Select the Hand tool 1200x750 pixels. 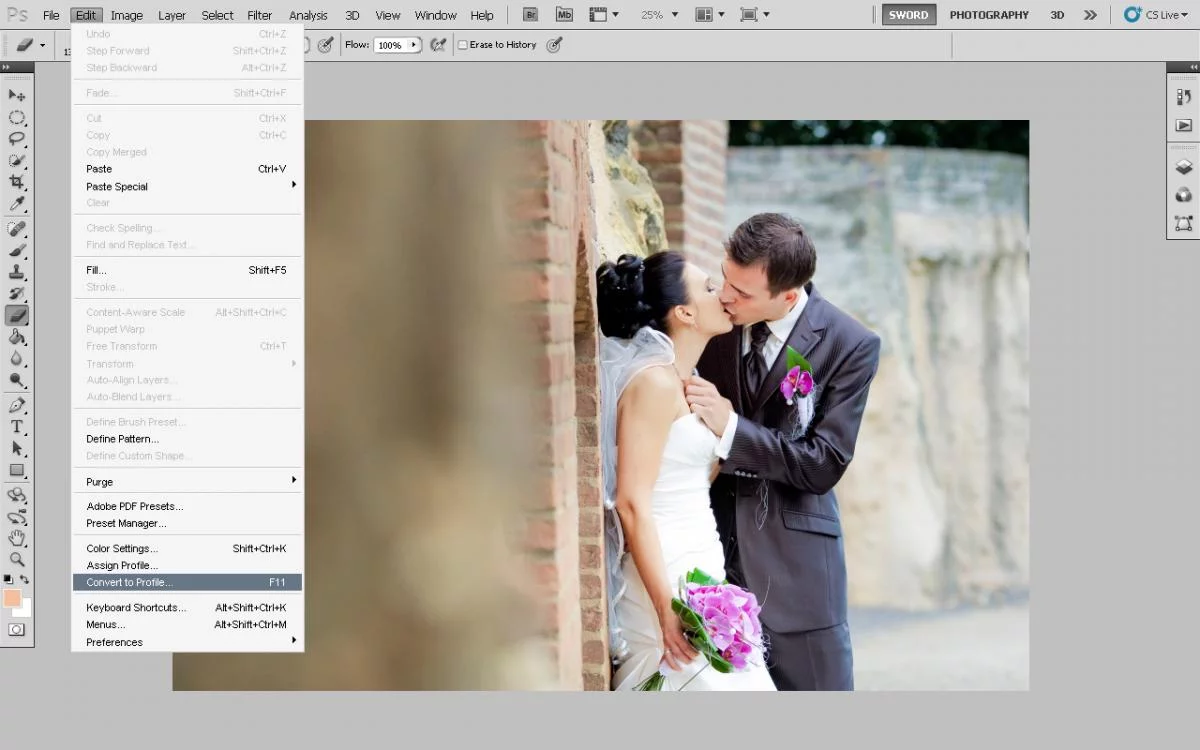click(17, 538)
